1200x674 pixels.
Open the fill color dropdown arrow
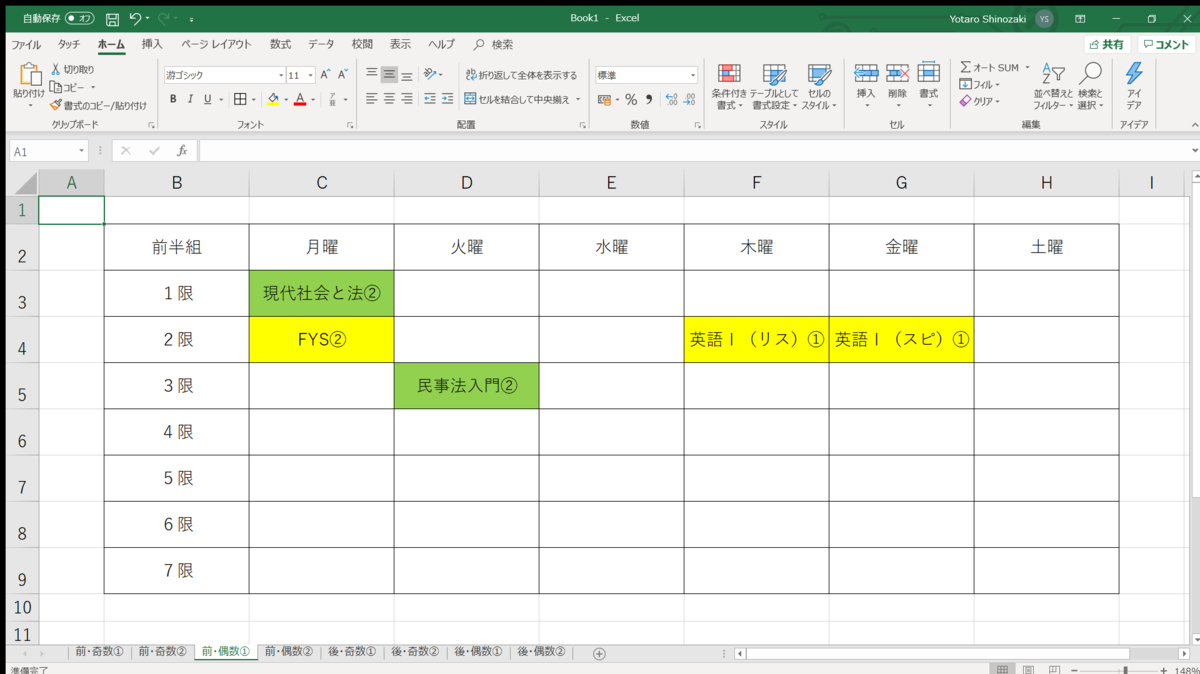(x=286, y=99)
